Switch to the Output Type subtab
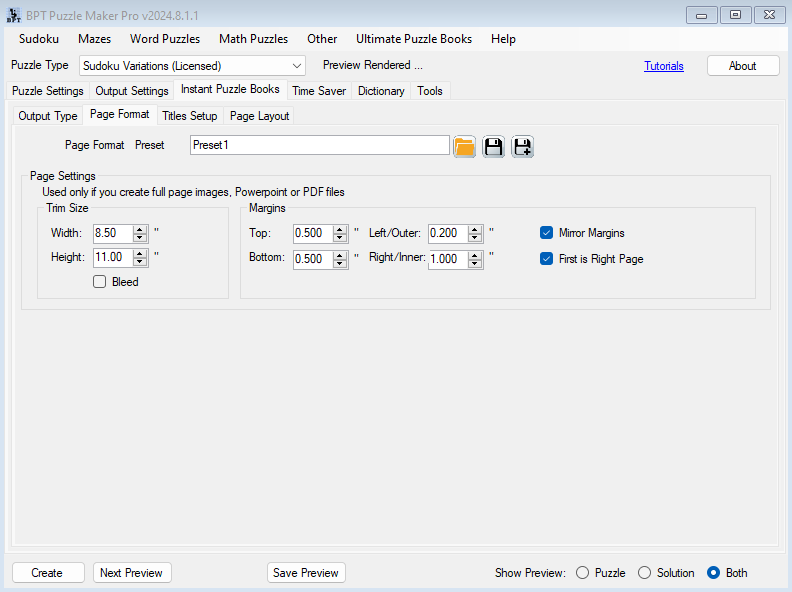Viewport: 792px width, 592px height. [x=48, y=116]
